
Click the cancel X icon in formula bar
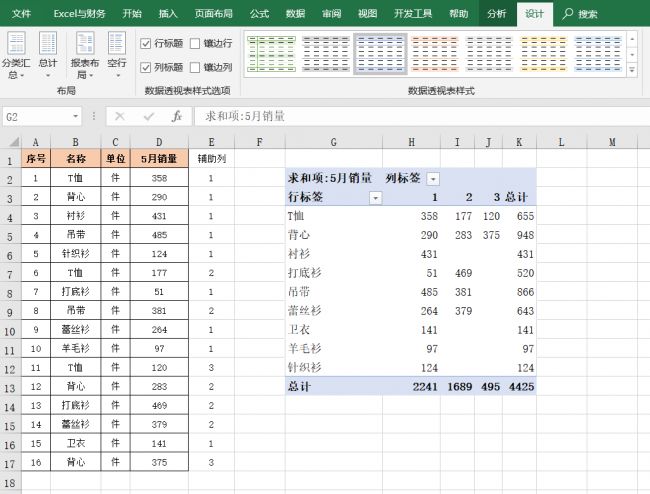[120, 116]
